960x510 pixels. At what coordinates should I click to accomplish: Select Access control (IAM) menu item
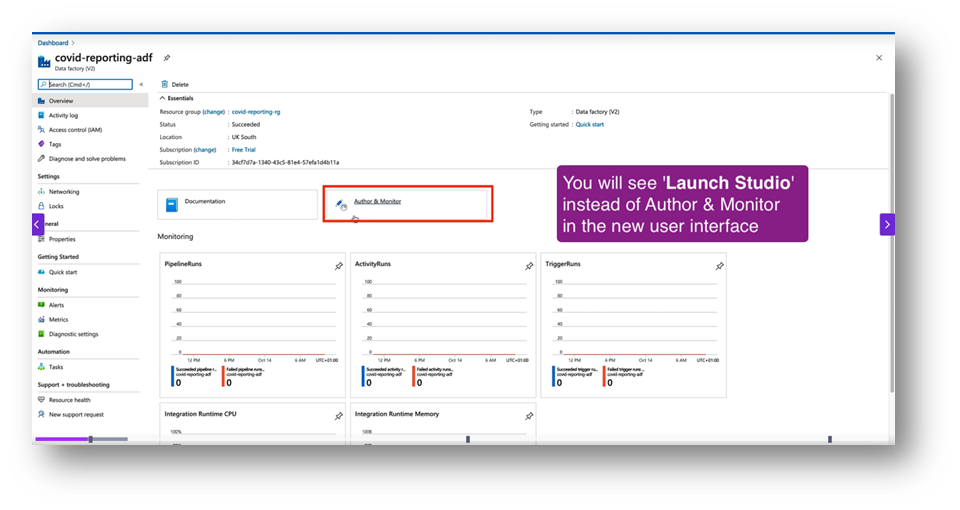coord(74,130)
